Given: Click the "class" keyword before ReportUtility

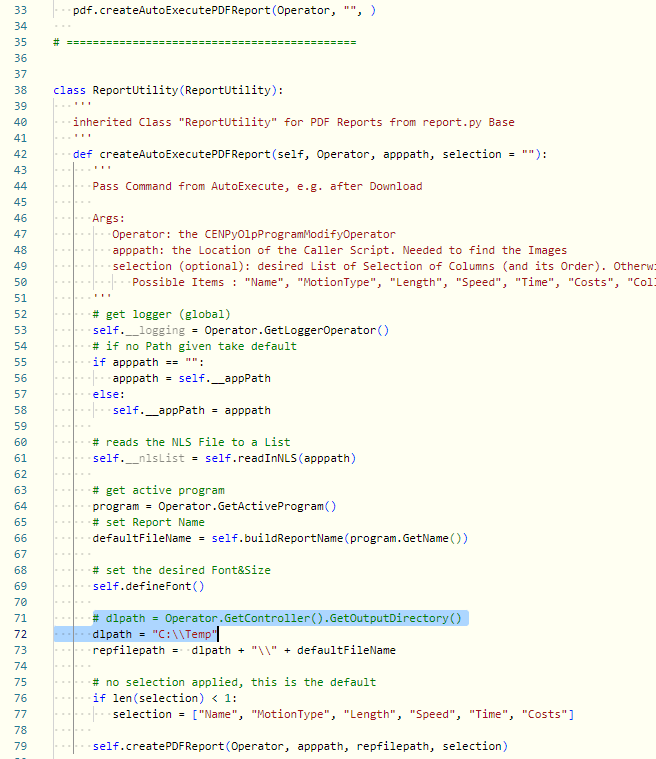Looking at the screenshot, I should pyautogui.click(x=69, y=90).
